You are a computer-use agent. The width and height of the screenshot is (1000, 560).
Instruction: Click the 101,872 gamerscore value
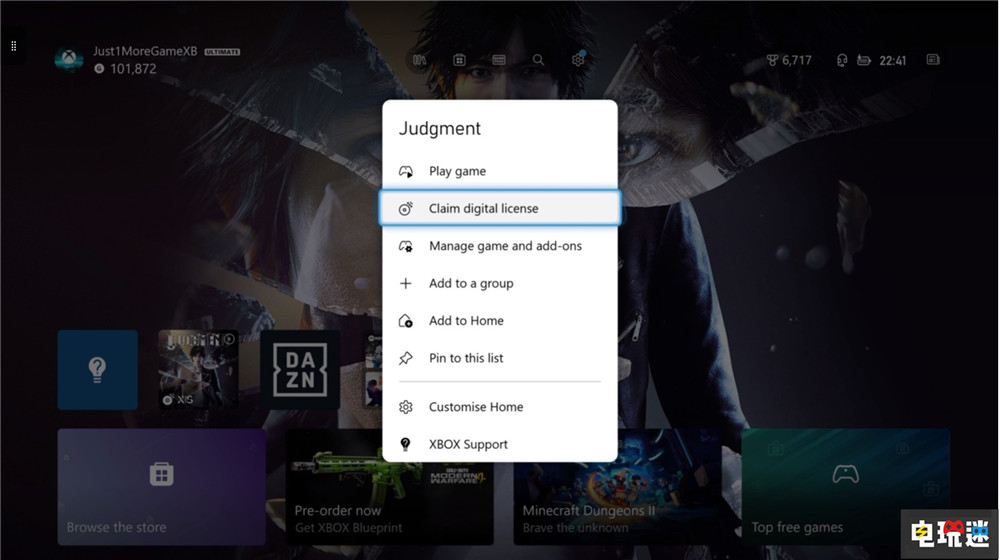tap(133, 69)
